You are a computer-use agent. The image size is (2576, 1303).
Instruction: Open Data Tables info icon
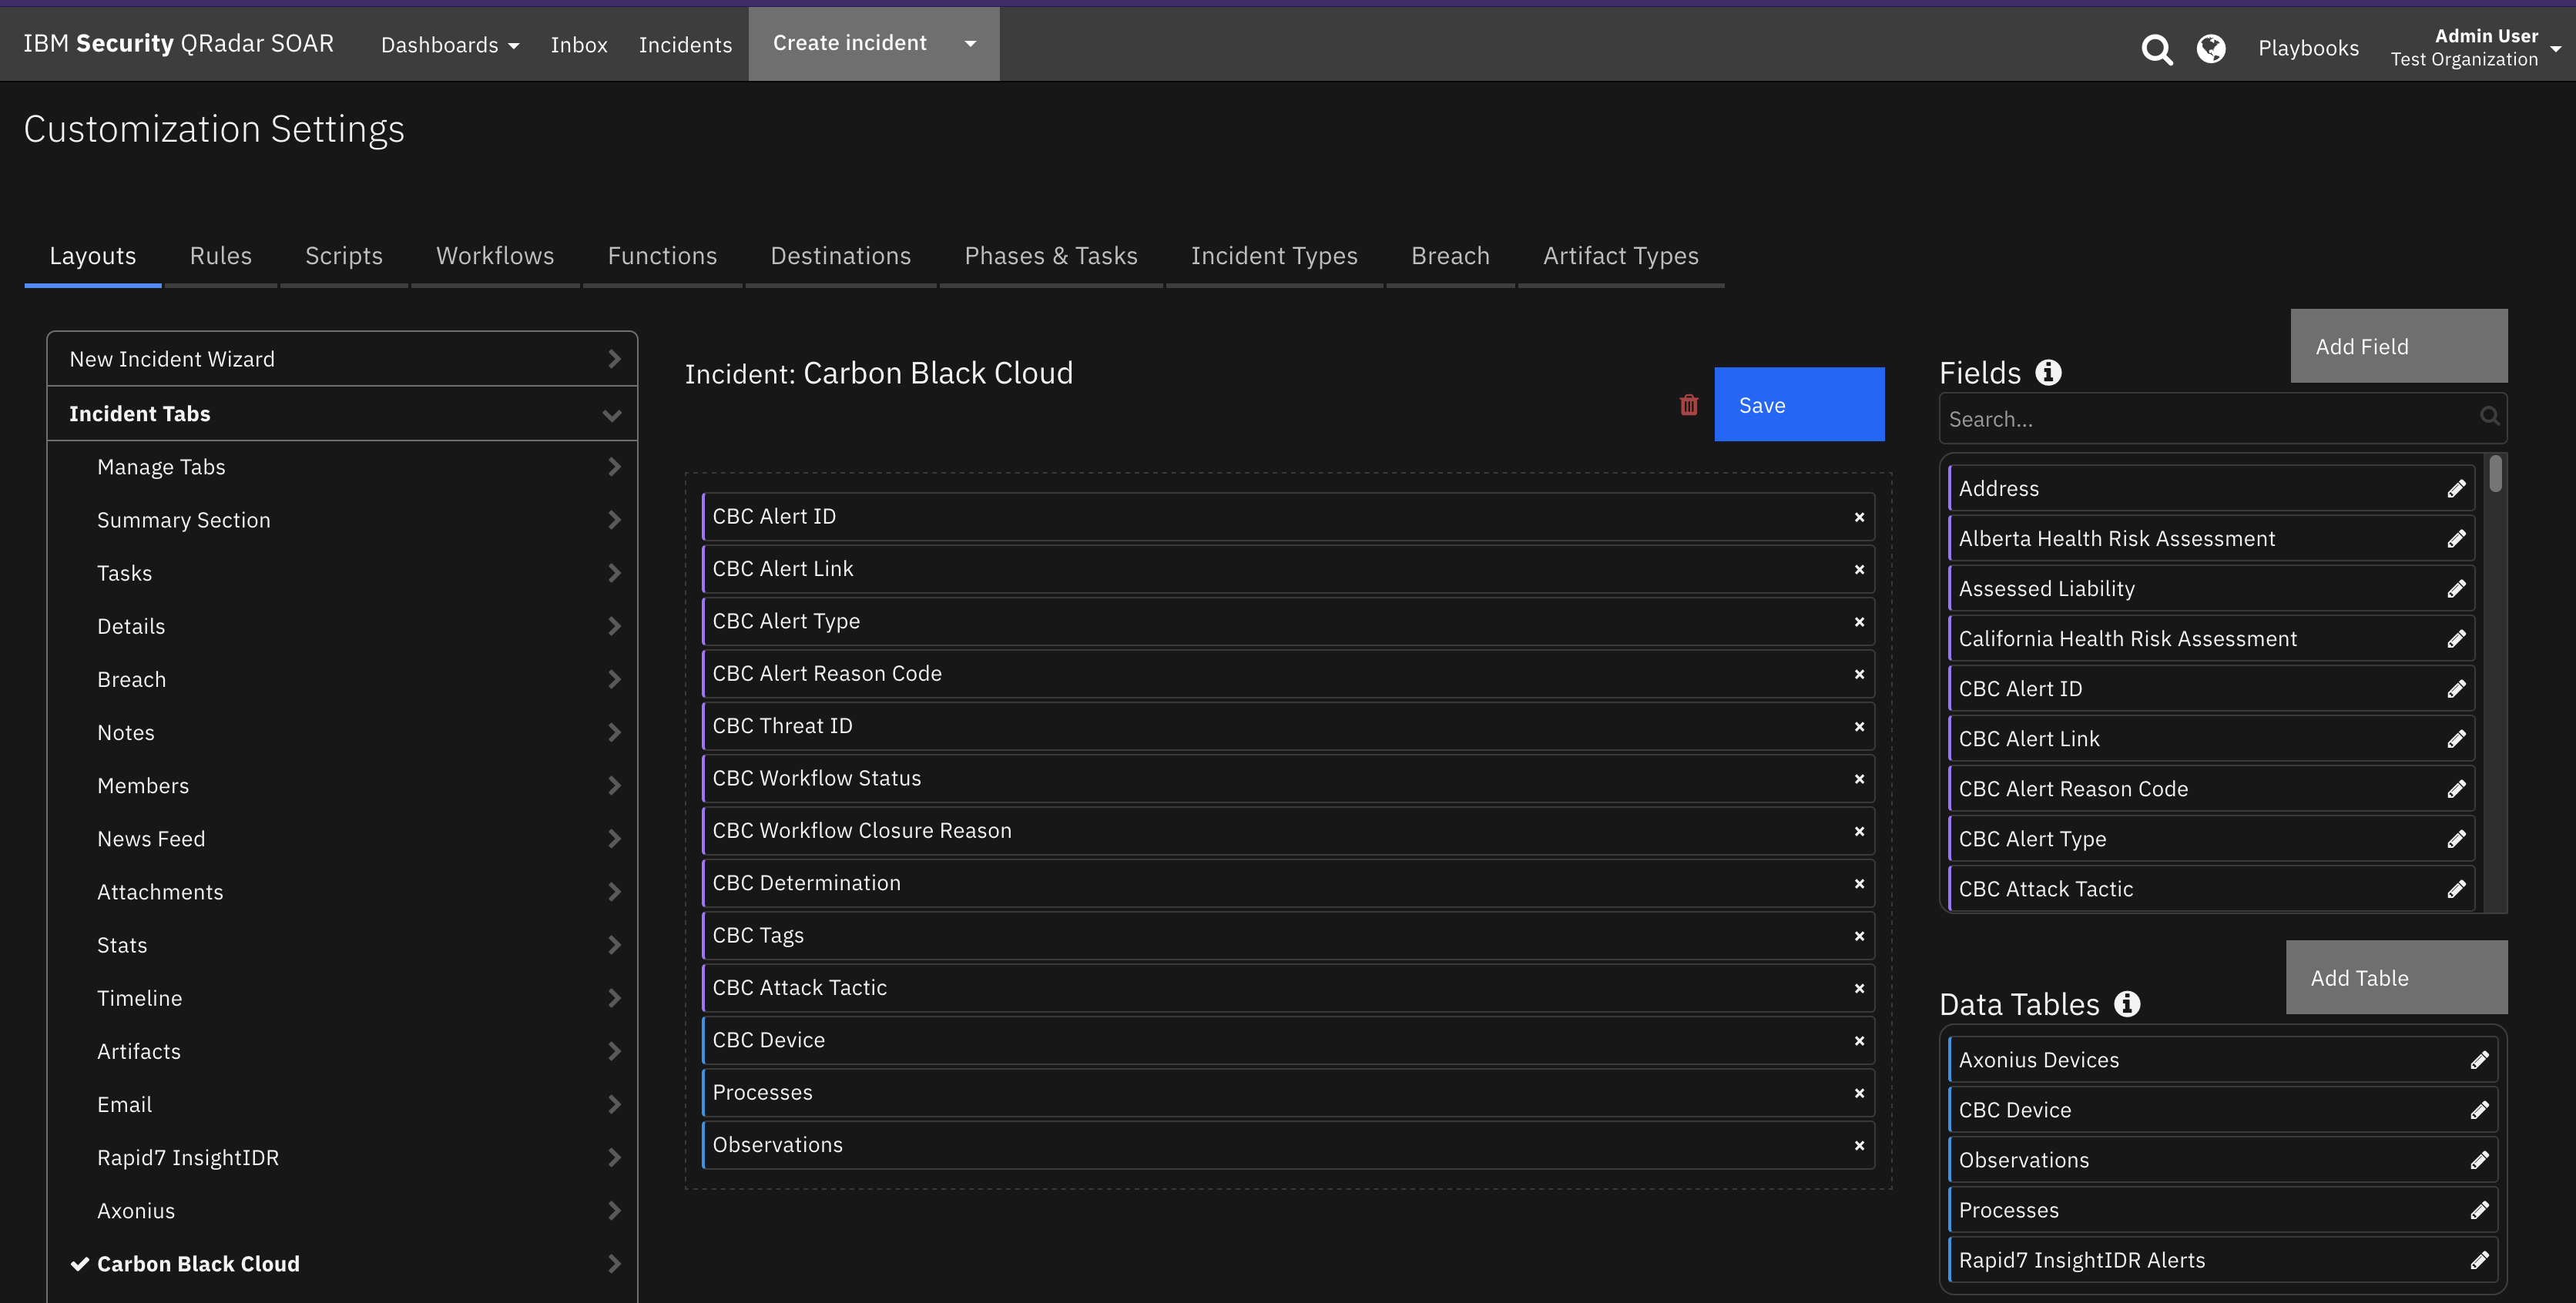(2127, 1004)
